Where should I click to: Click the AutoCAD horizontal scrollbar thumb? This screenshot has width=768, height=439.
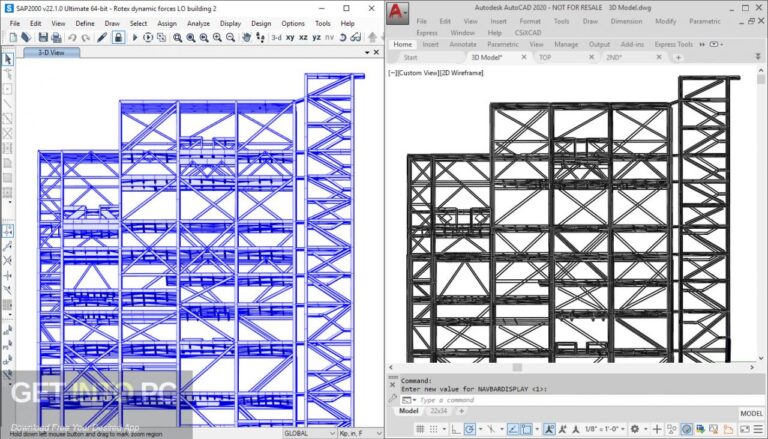[x=517, y=367]
